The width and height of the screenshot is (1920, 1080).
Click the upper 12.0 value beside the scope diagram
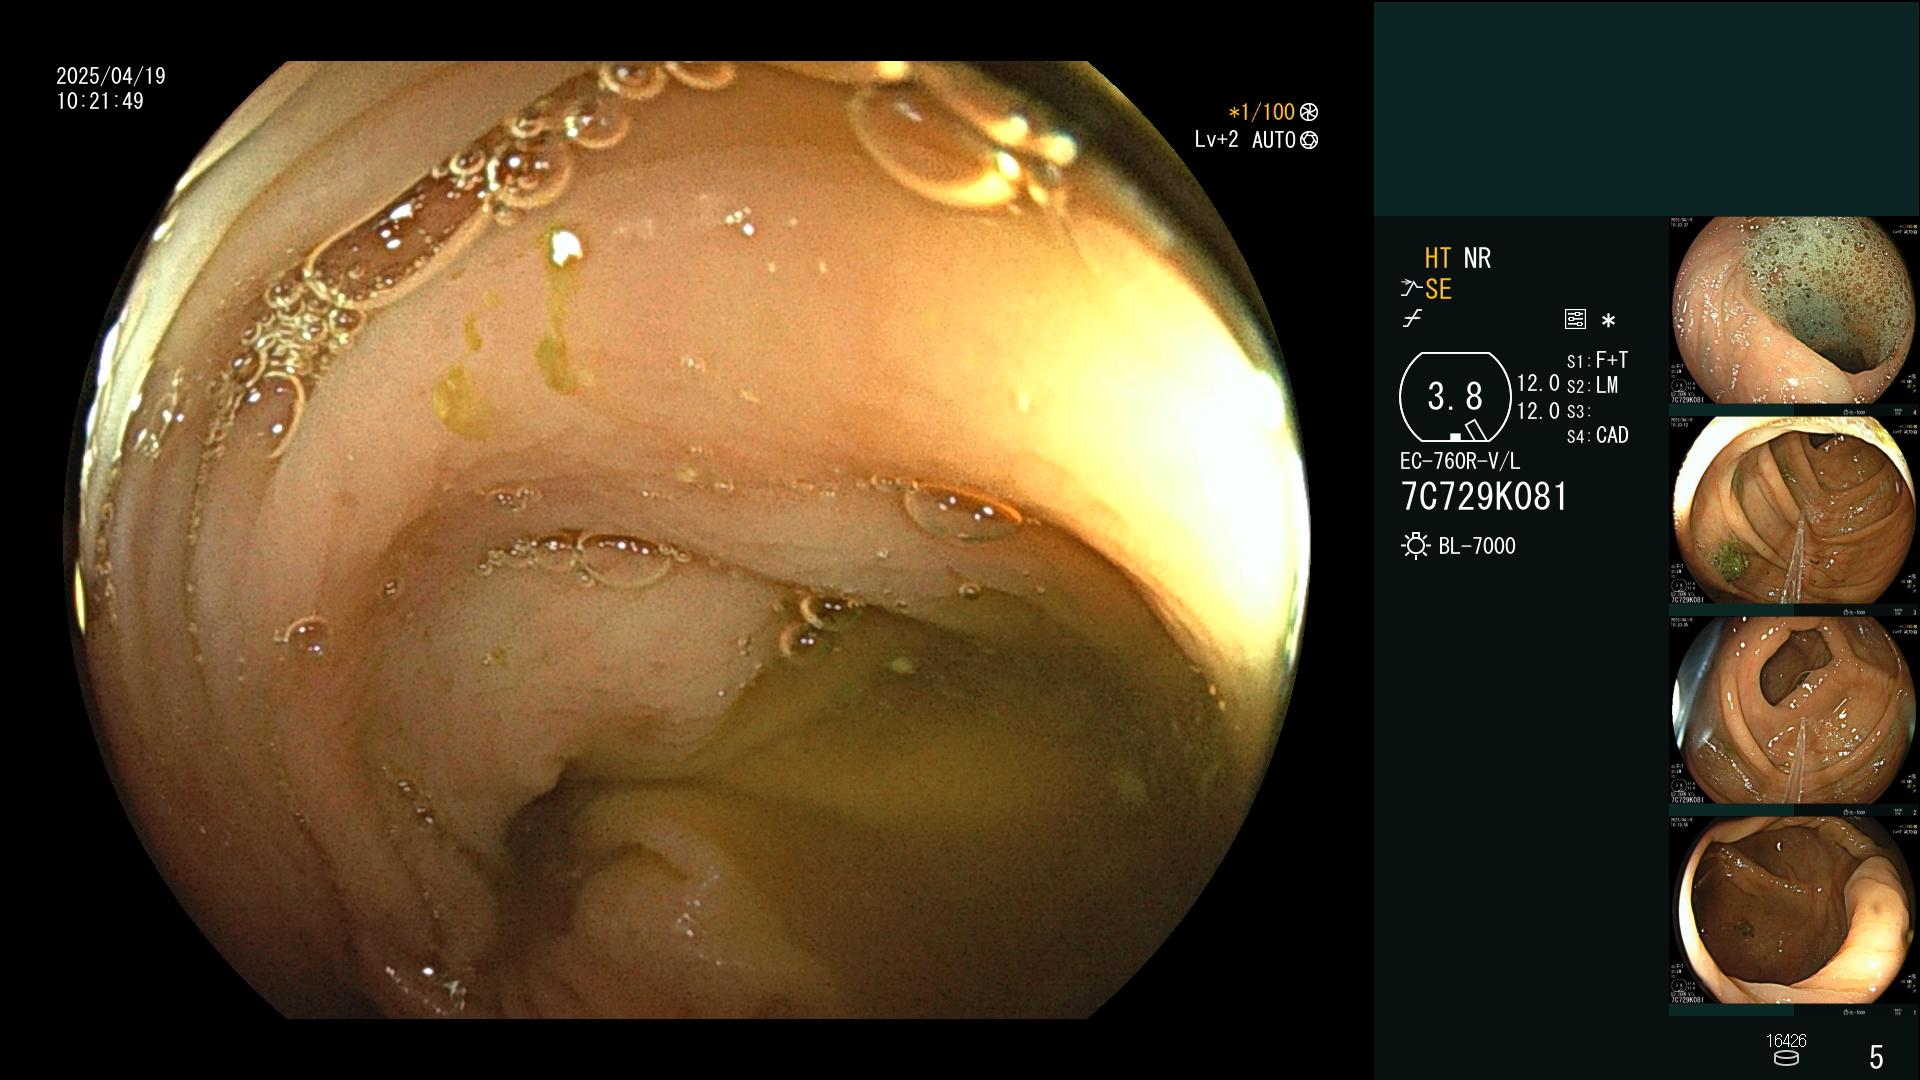[x=1538, y=383]
